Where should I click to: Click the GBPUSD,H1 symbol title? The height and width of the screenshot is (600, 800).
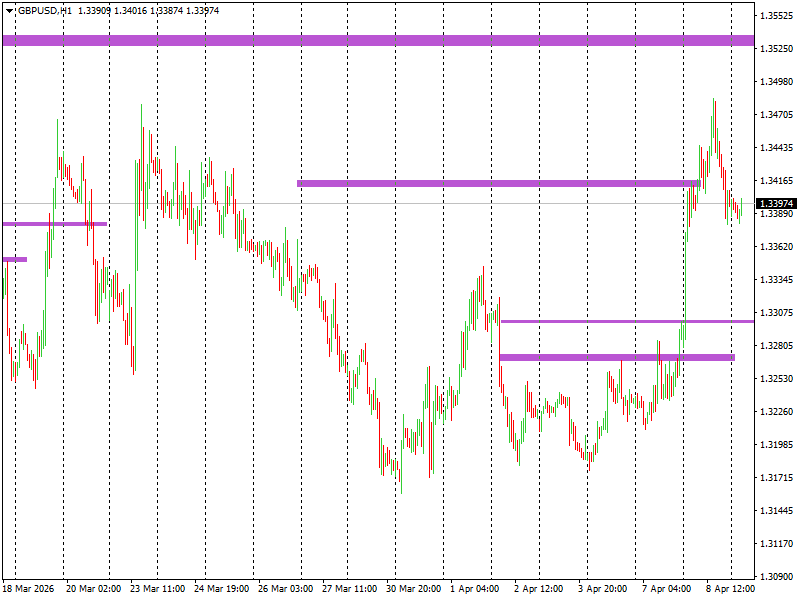click(x=44, y=10)
